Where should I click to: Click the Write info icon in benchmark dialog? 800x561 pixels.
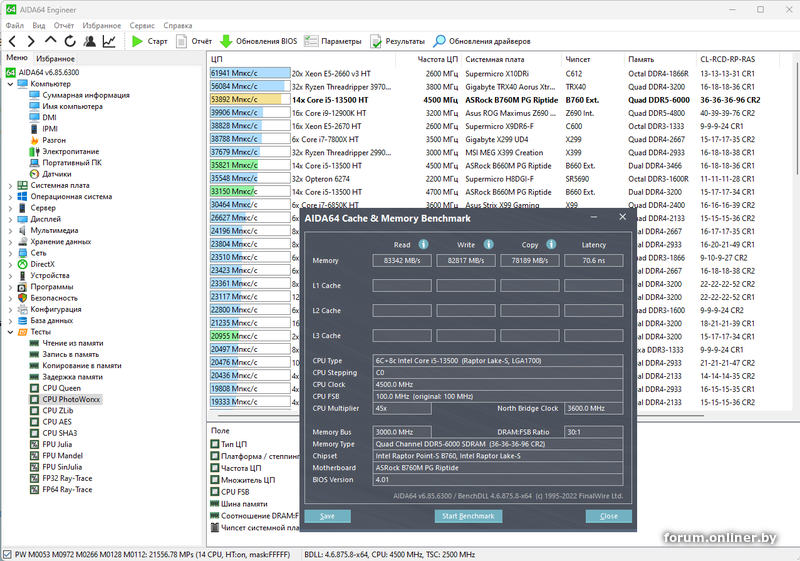(x=488, y=244)
